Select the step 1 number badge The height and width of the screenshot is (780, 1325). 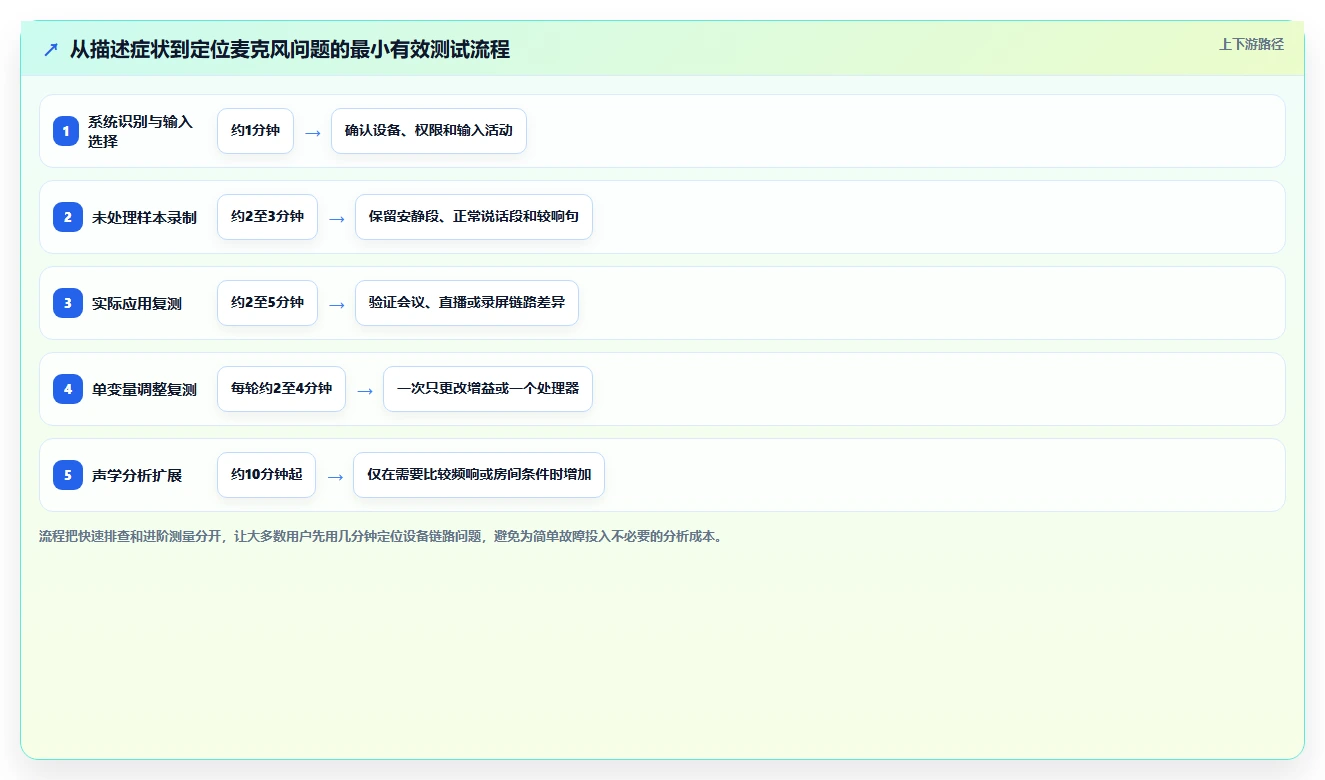click(66, 131)
